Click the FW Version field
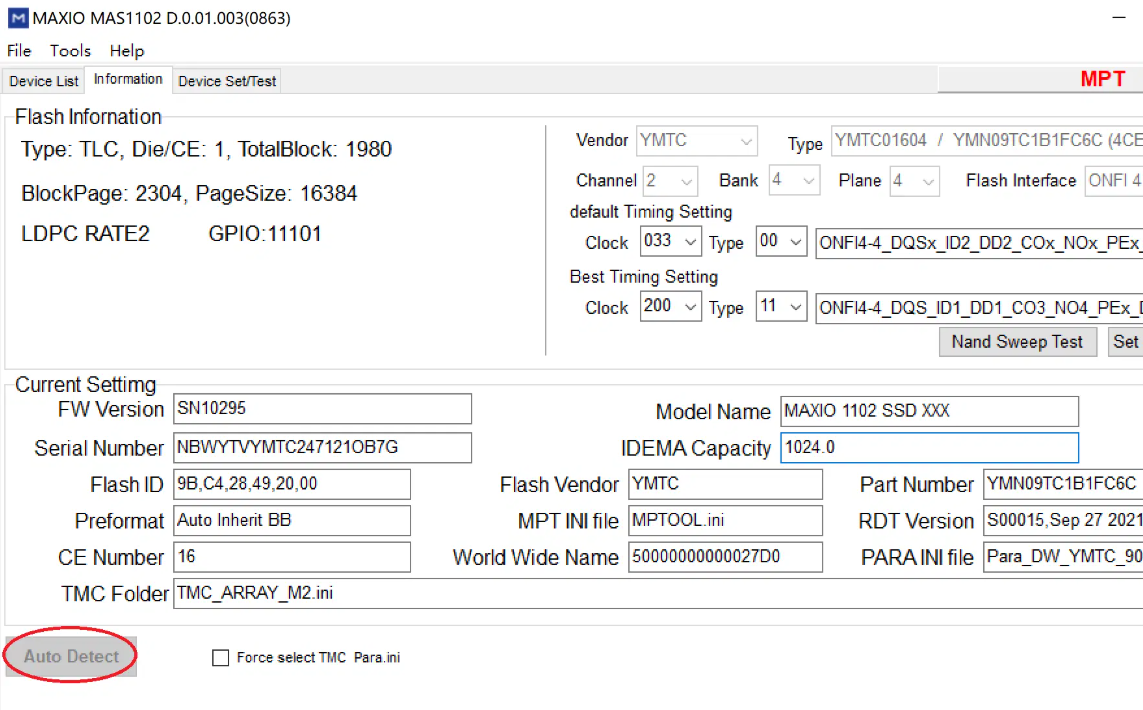The width and height of the screenshot is (1143, 710). 322,409
